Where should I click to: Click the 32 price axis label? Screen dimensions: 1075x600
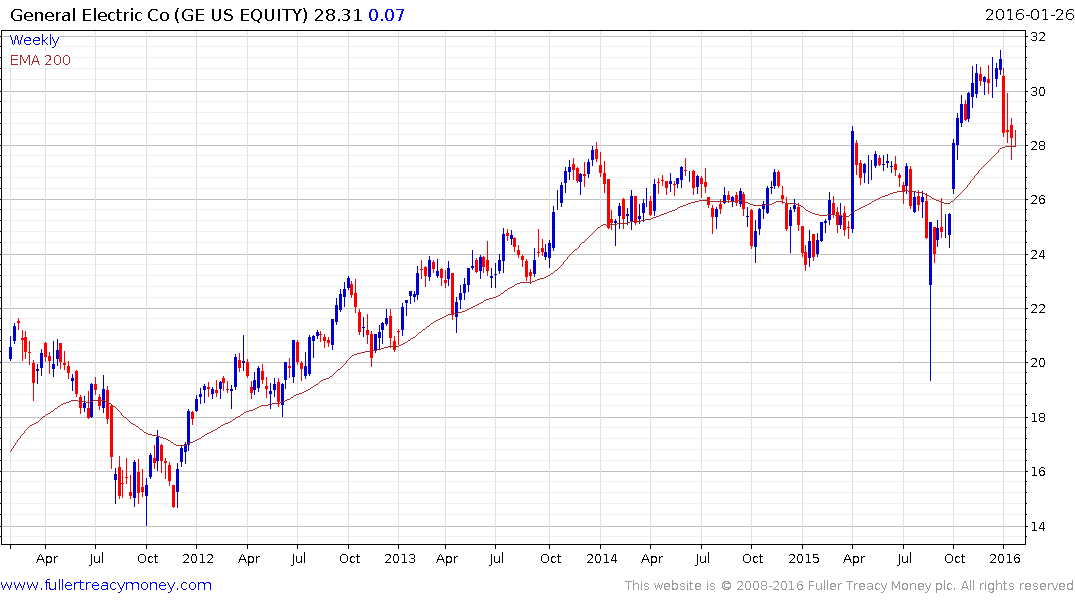(1038, 37)
